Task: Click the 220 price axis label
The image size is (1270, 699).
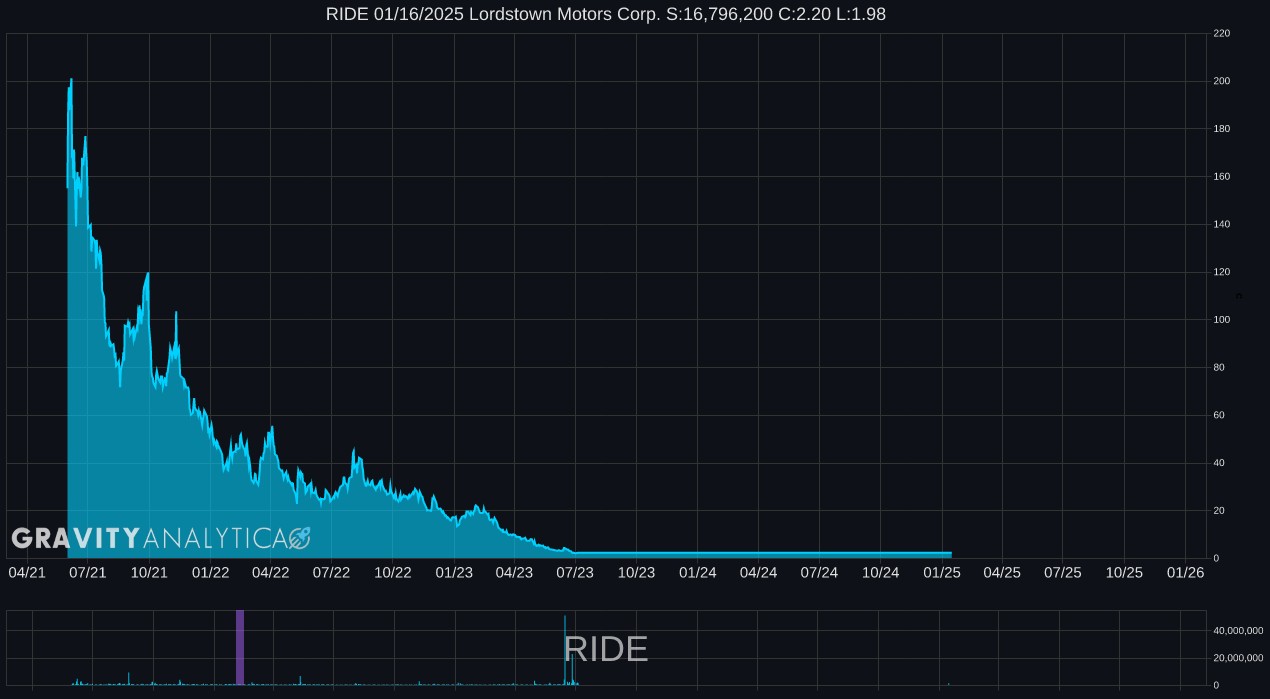Action: coord(1221,34)
